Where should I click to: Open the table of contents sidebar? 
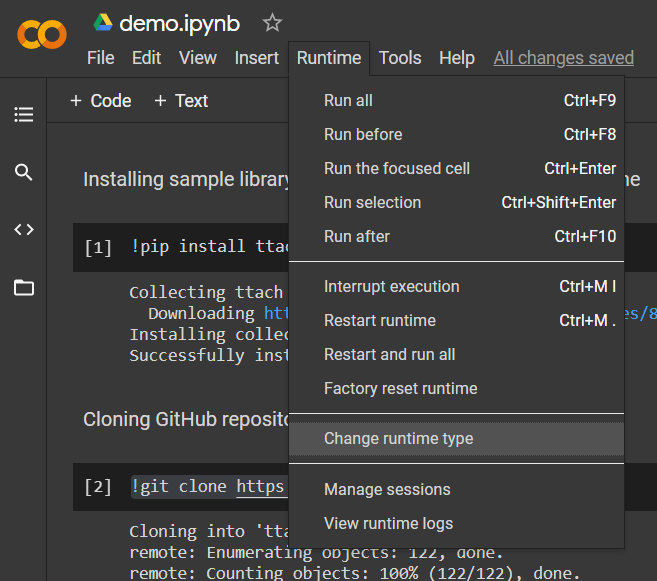pos(24,115)
